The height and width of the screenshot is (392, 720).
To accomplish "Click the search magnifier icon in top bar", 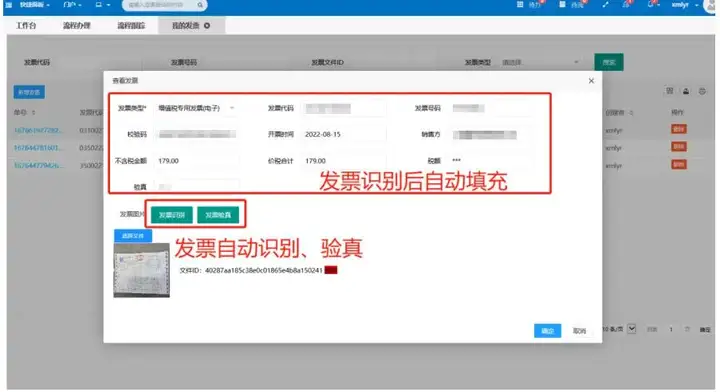I will 200,5.
